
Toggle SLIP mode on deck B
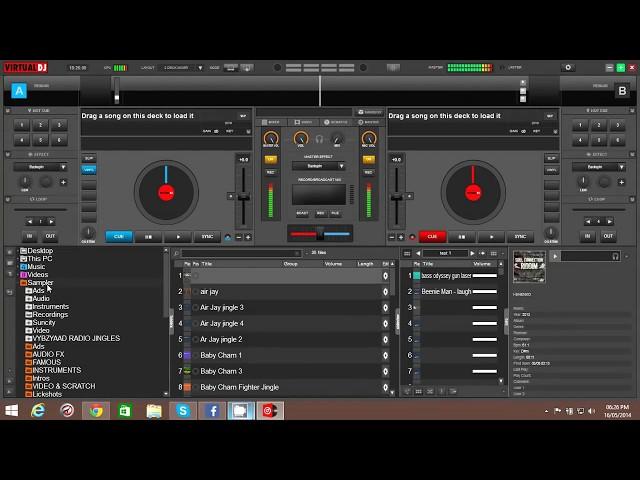(551, 158)
